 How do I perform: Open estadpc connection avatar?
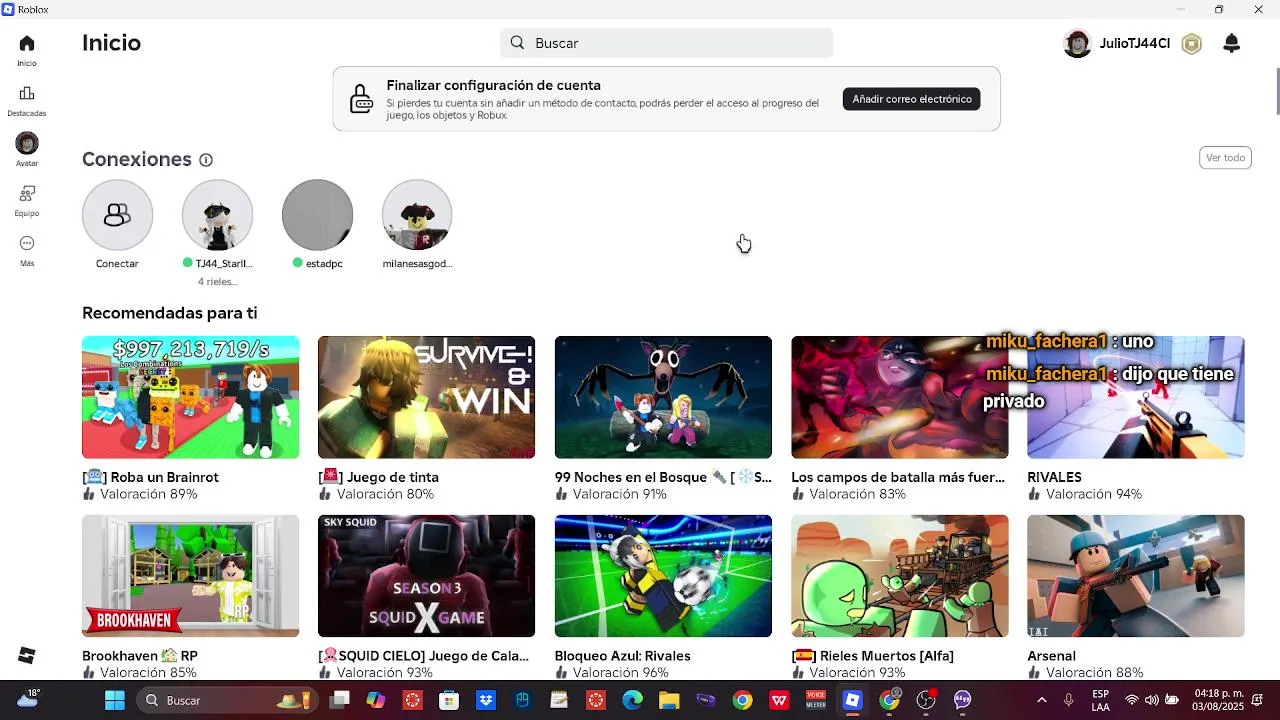[317, 215]
